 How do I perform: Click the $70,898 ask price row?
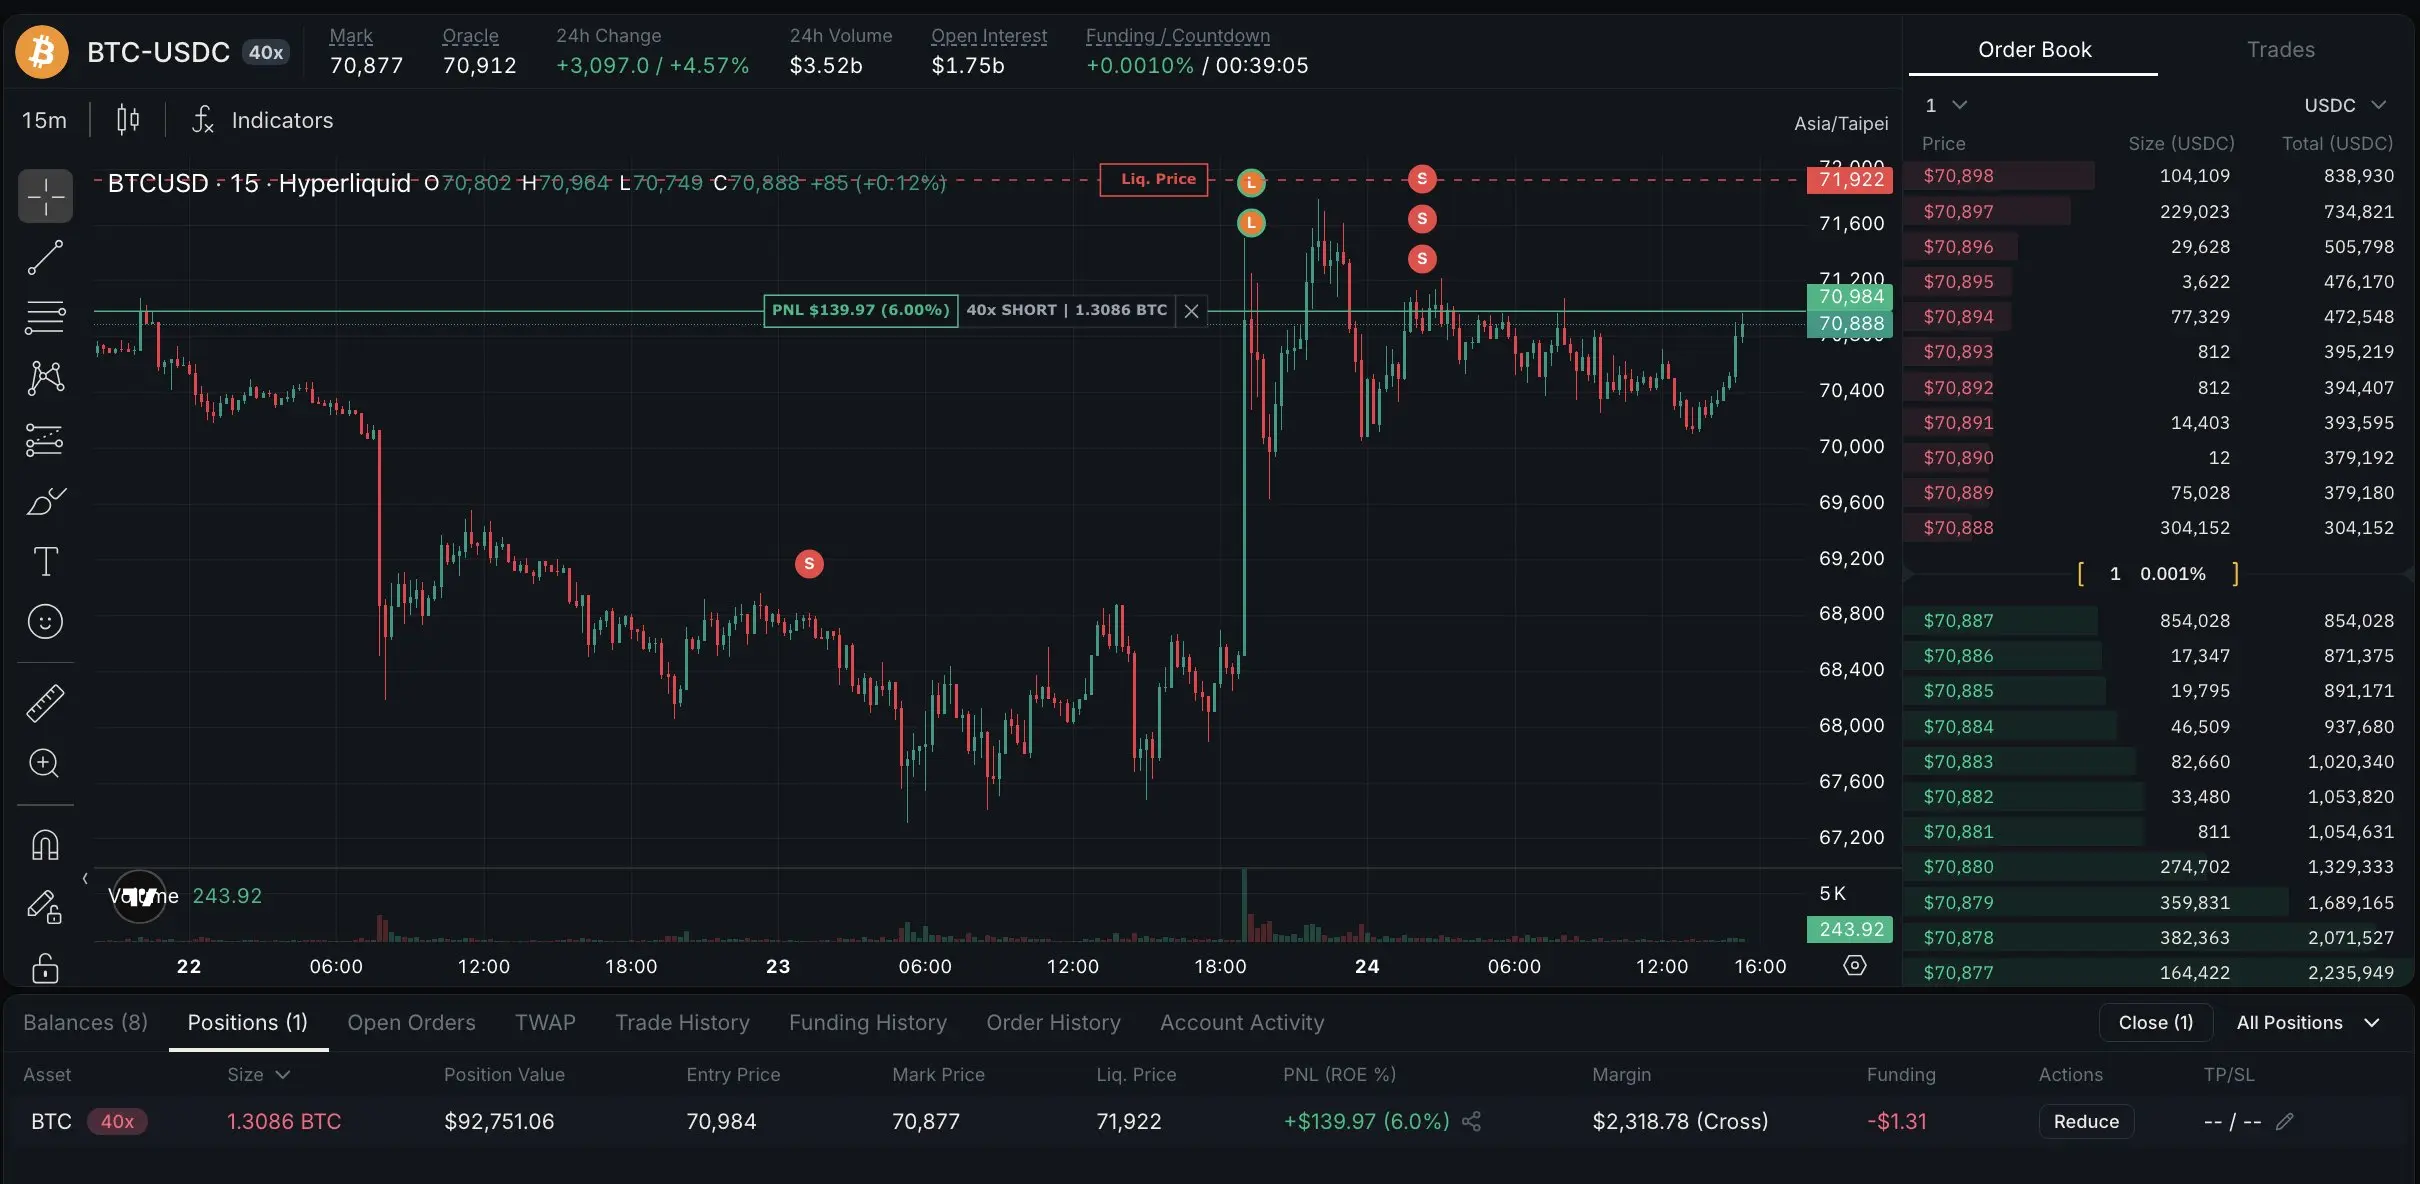pyautogui.click(x=1958, y=176)
